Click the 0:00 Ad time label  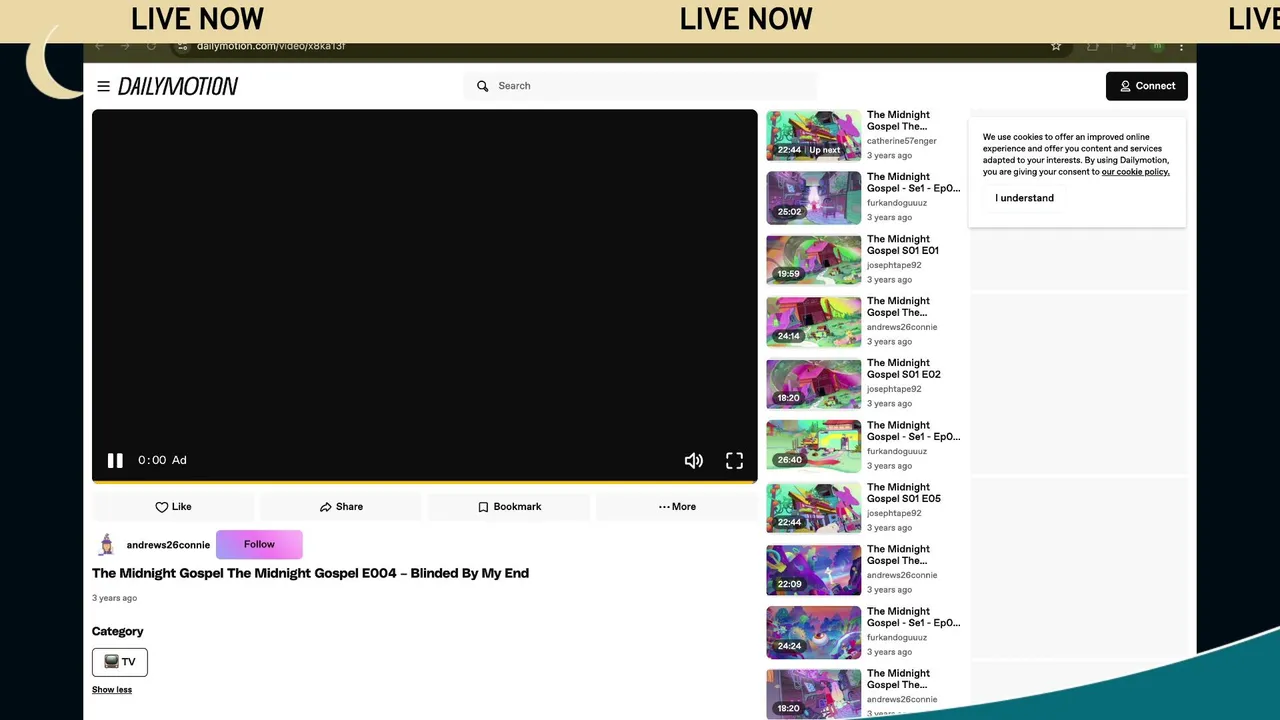(x=162, y=460)
